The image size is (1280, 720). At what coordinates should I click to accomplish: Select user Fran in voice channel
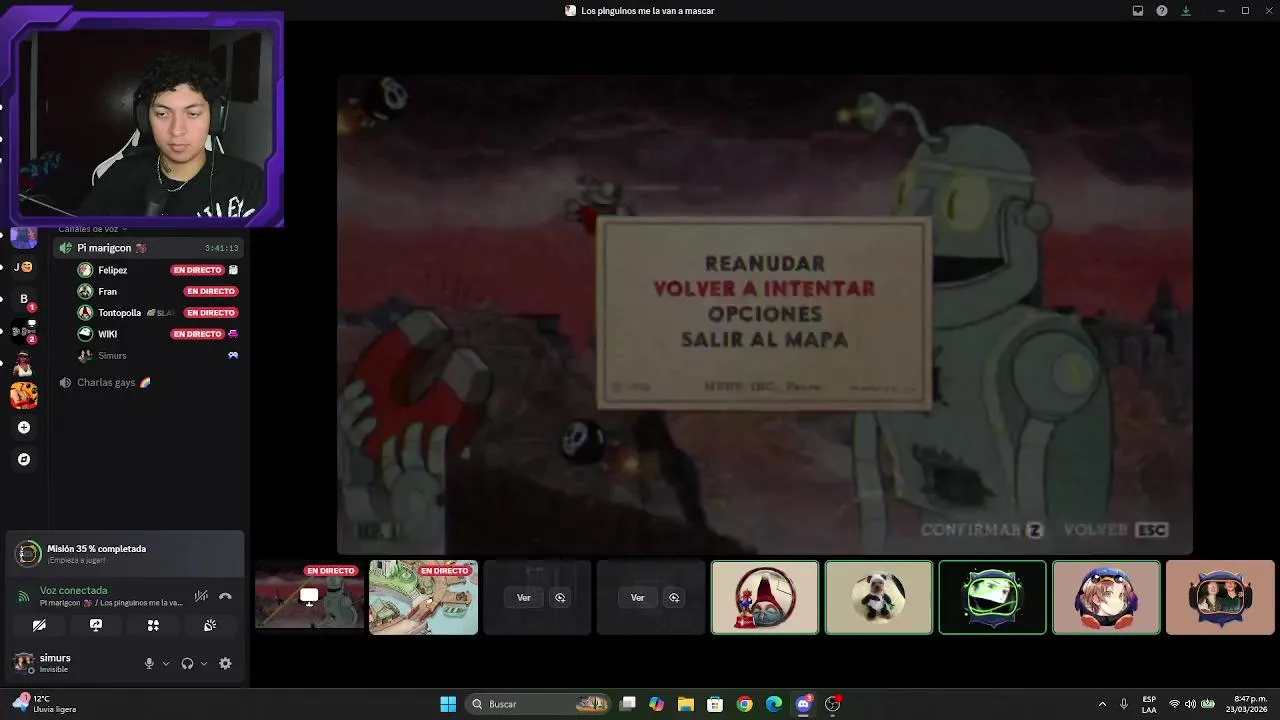click(x=107, y=291)
